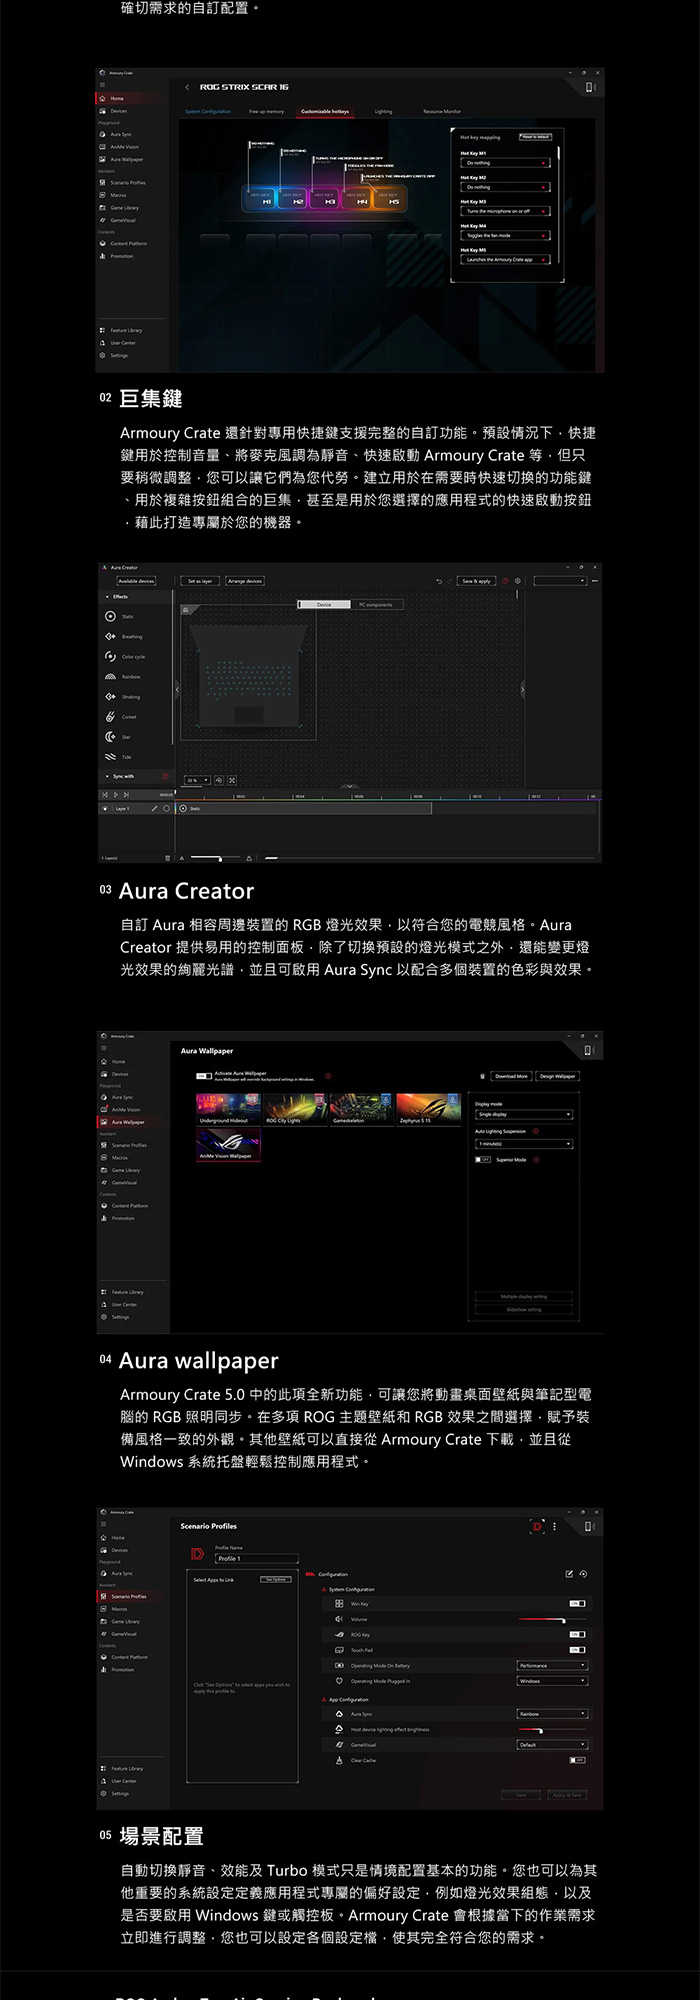Switch to the PC components tab
This screenshot has width=700, height=2000.
[x=376, y=605]
